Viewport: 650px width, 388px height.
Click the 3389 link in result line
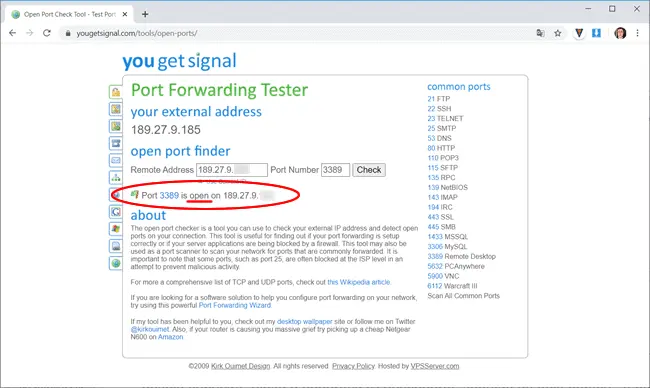[169, 196]
